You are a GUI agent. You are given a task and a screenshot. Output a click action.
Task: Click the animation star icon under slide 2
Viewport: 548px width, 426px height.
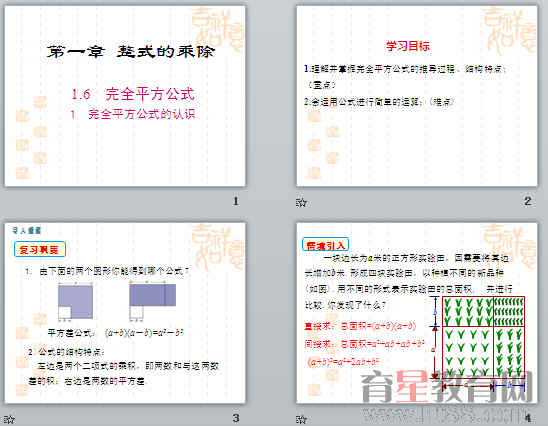301,202
